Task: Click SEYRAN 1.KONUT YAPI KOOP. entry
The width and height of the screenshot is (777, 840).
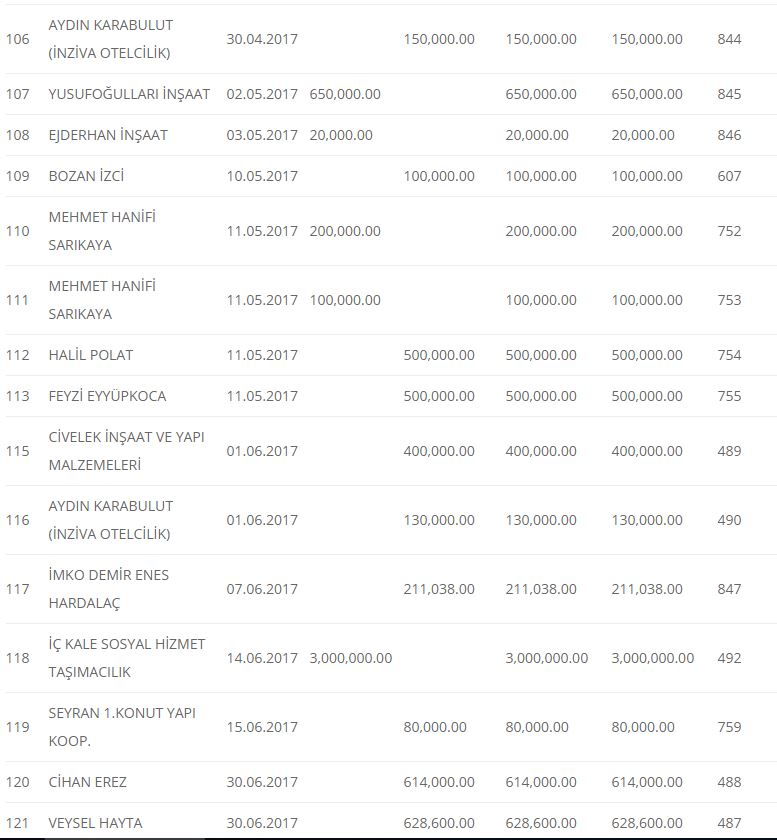Action: point(122,727)
